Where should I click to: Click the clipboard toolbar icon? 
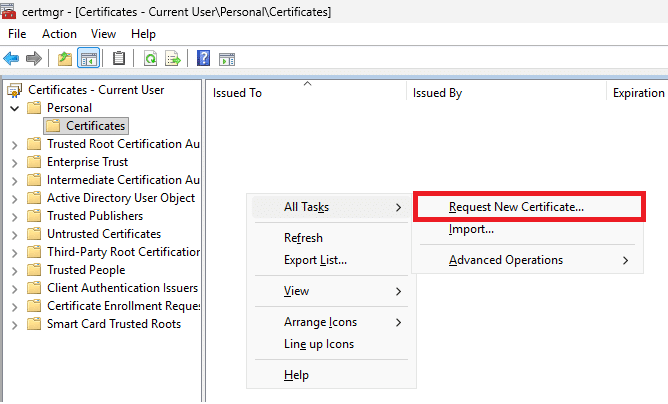119,59
